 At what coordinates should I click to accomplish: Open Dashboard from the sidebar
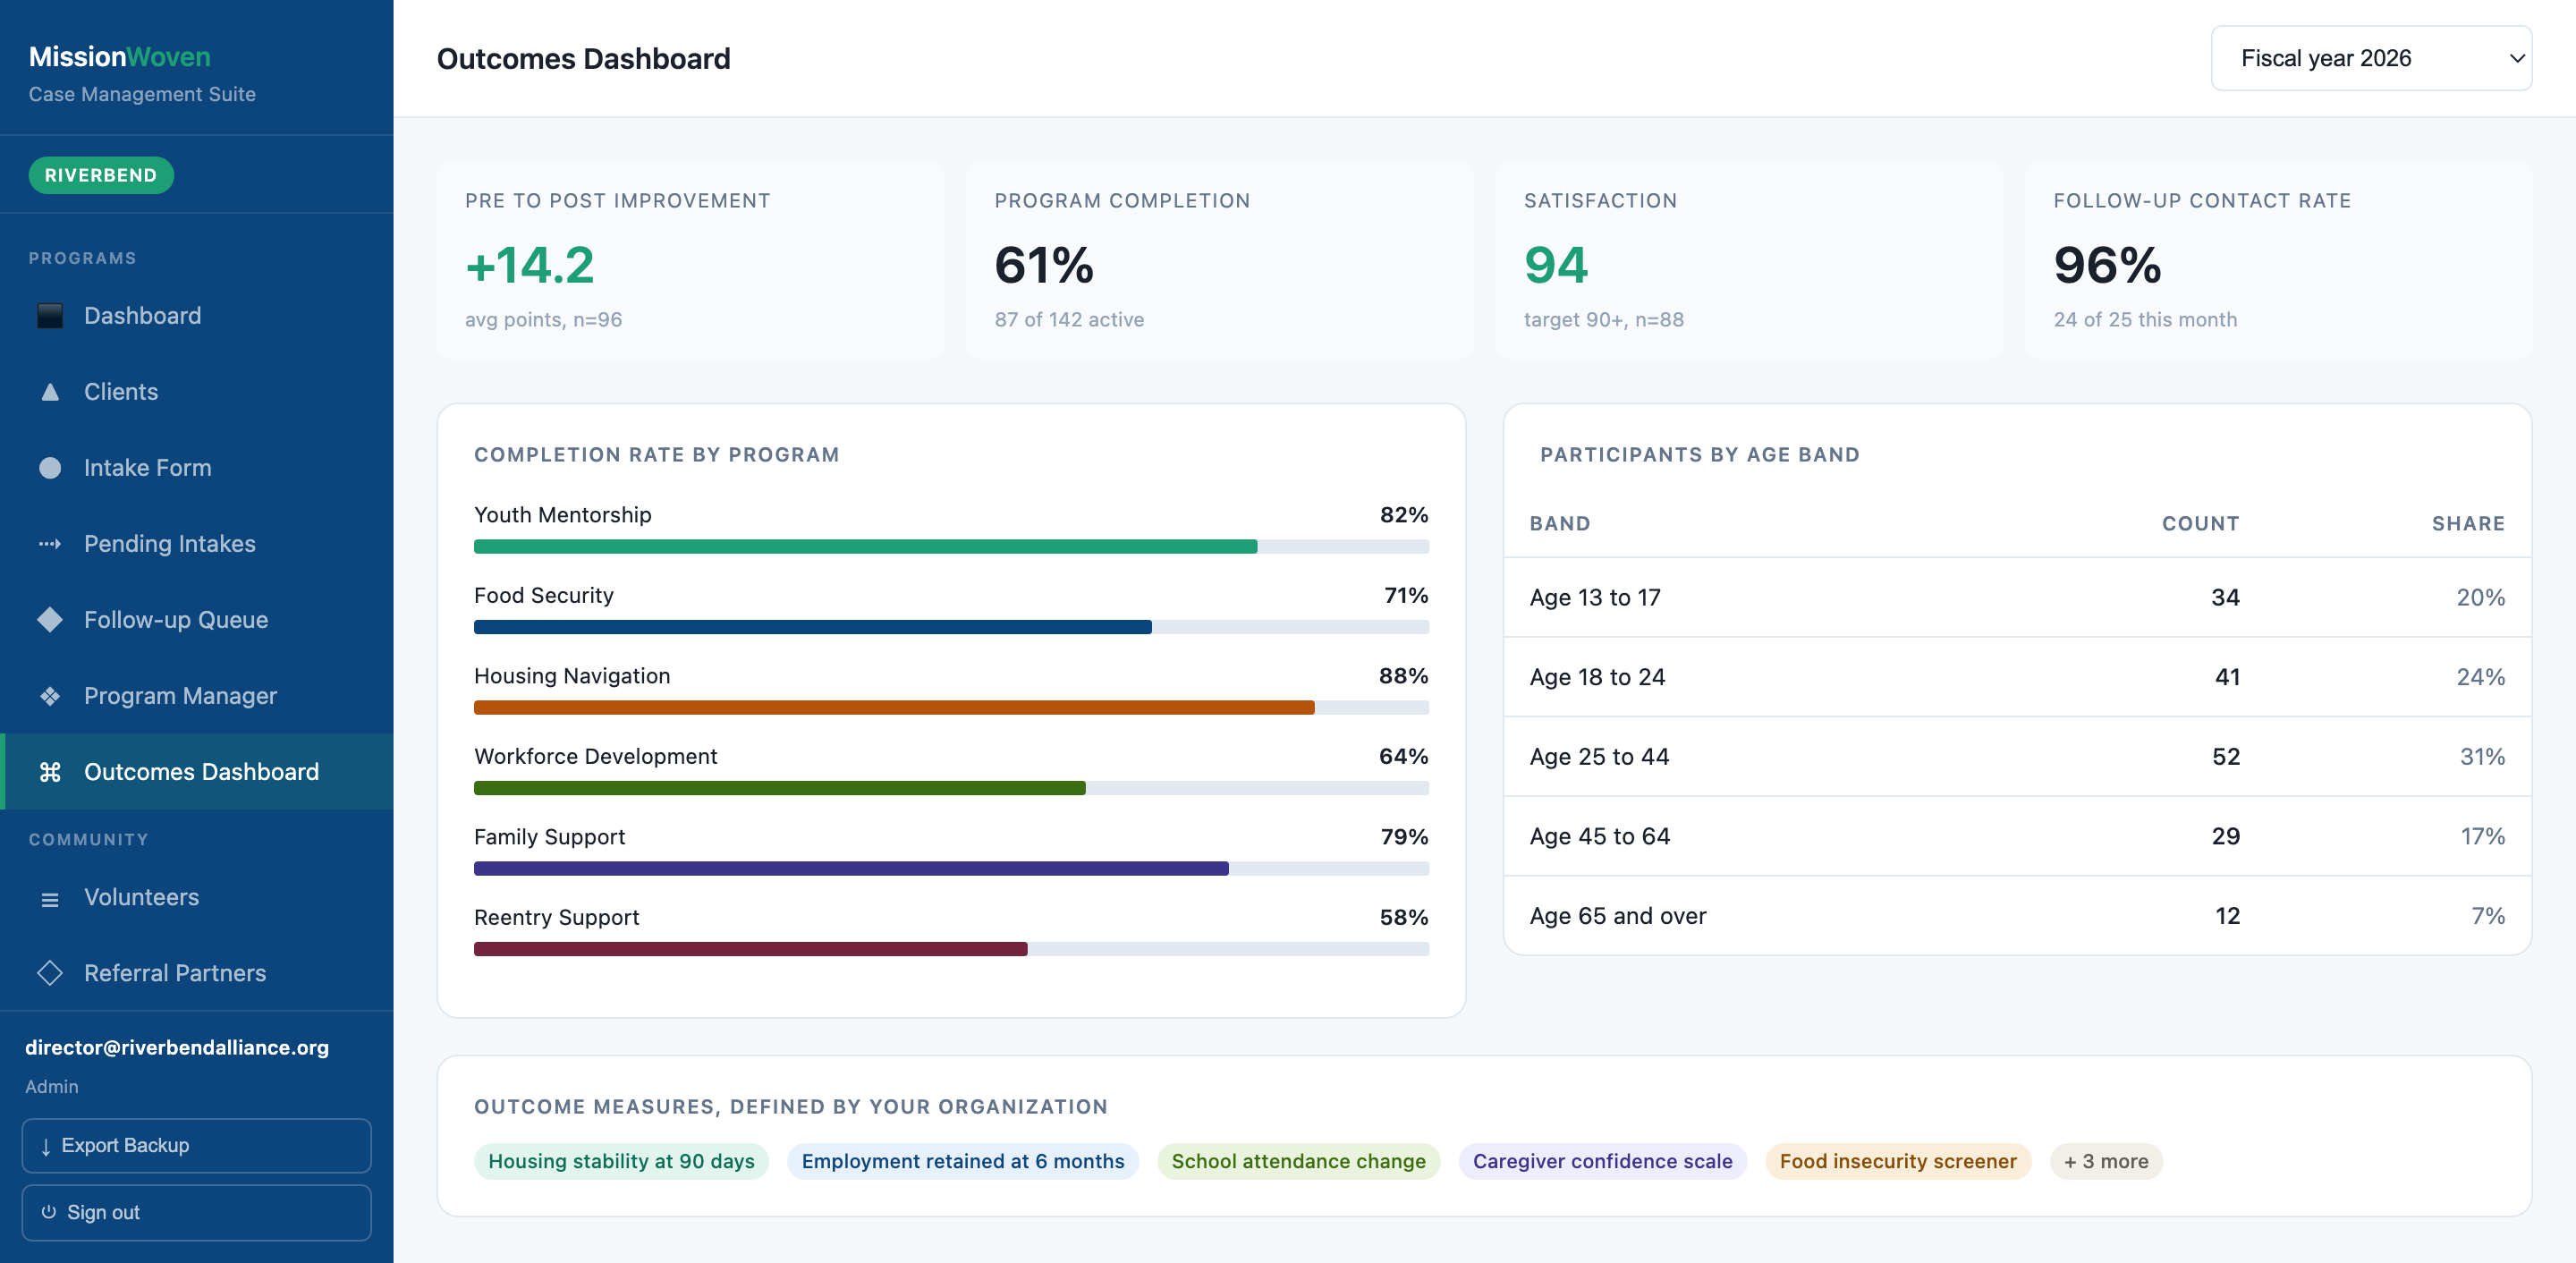pyautogui.click(x=197, y=316)
